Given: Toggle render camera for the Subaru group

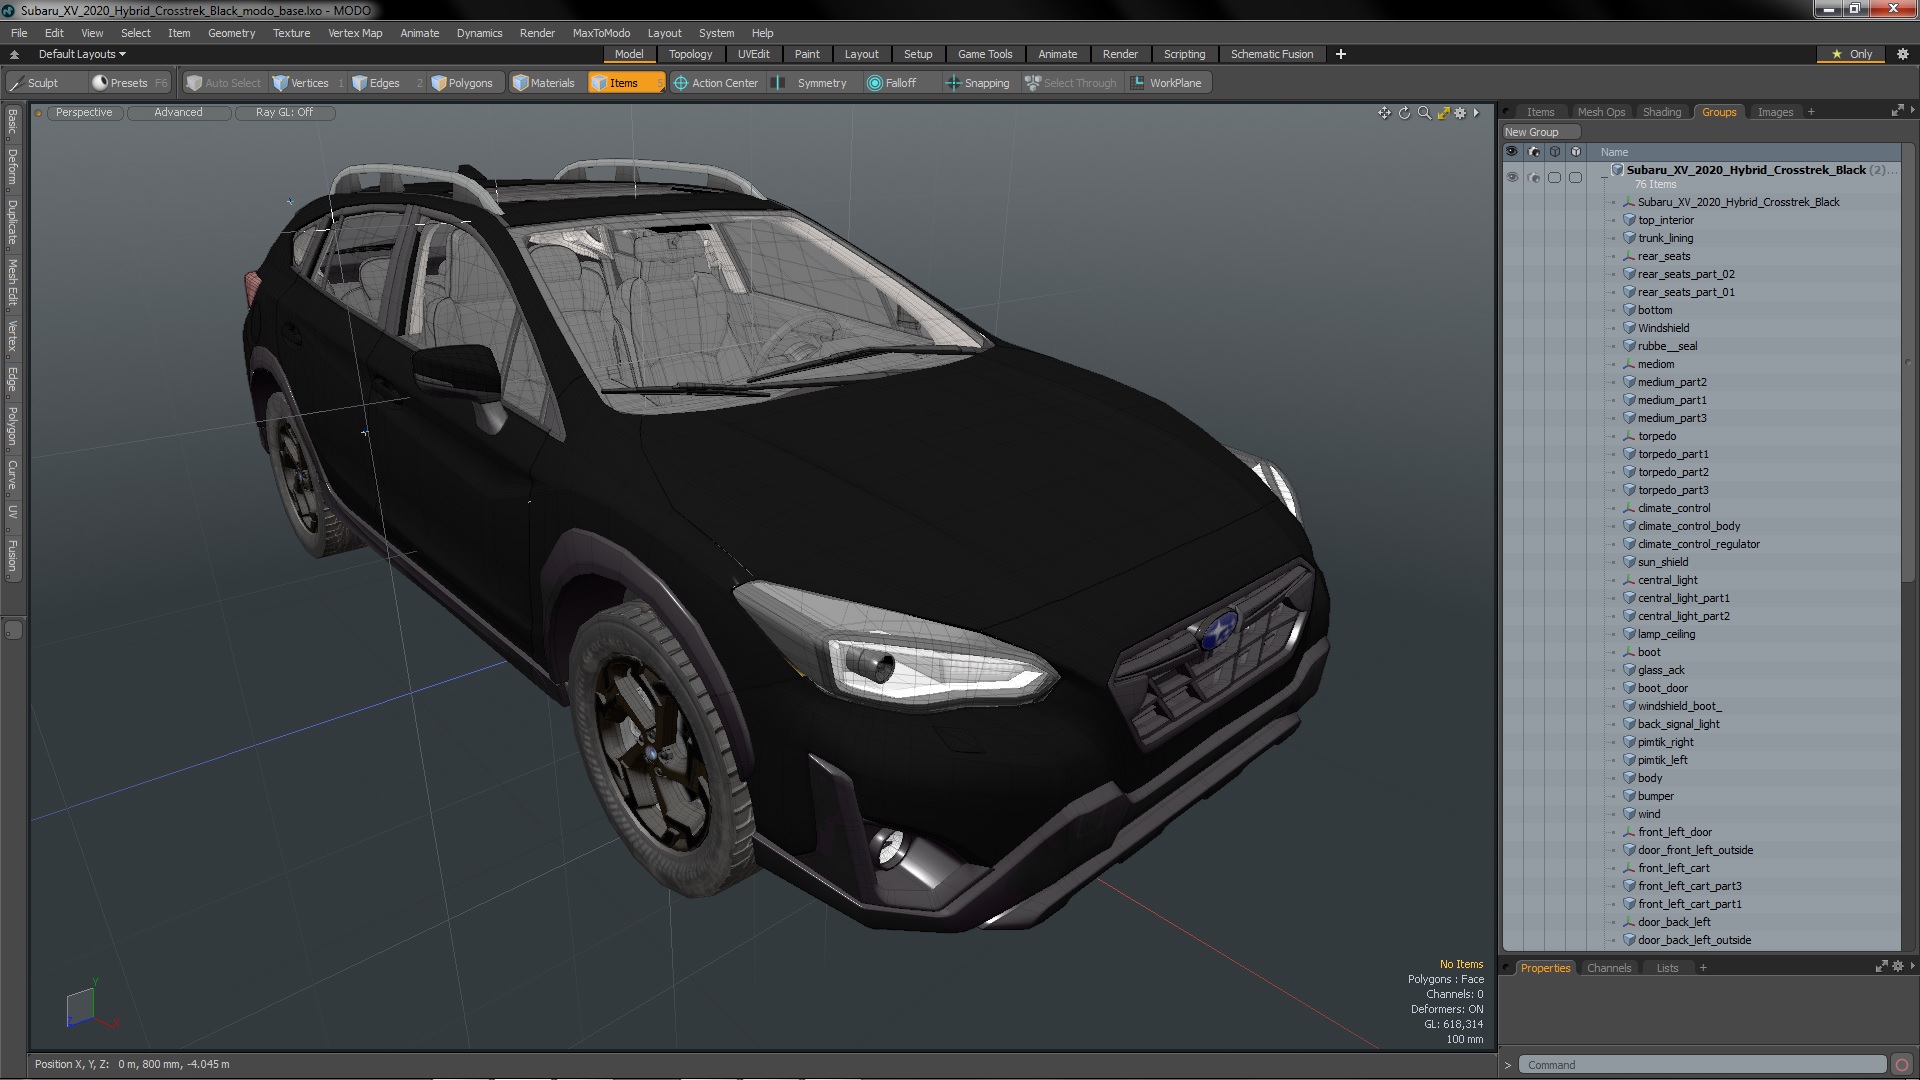Looking at the screenshot, I should point(1534,177).
